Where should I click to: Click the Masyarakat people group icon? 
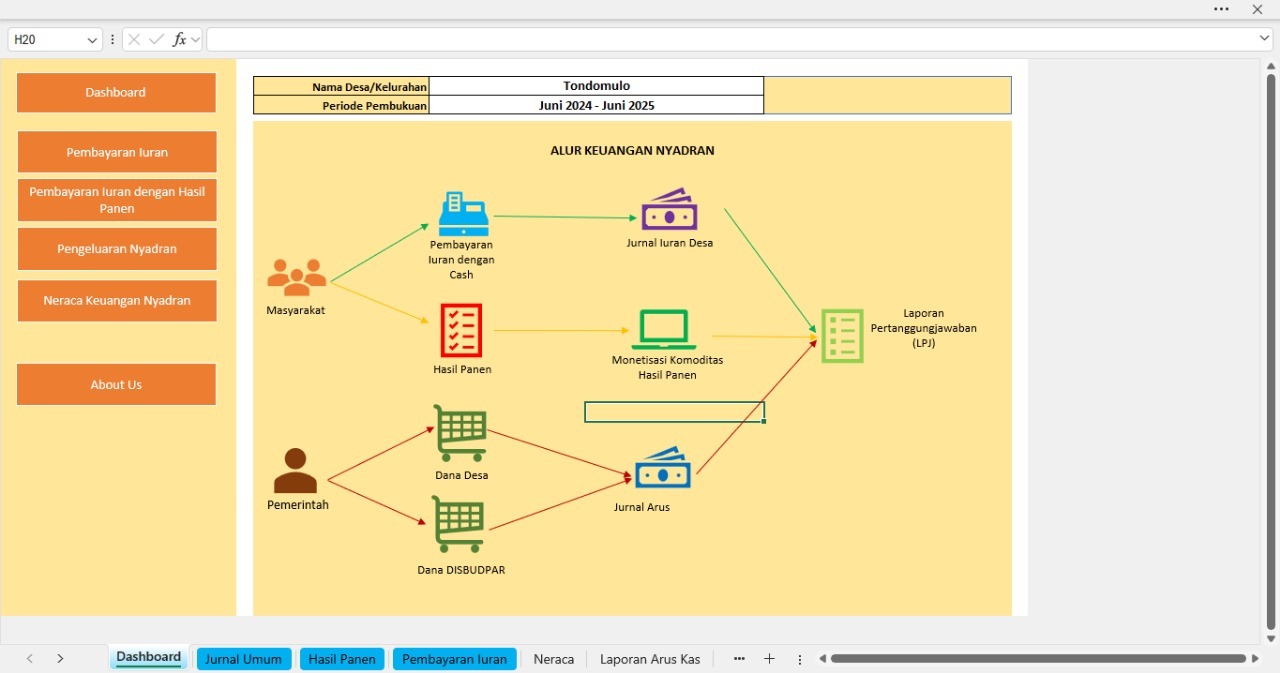coord(296,278)
